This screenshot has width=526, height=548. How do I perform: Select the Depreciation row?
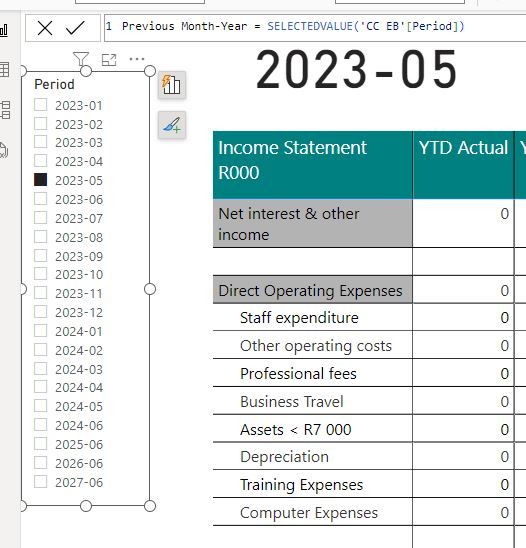click(x=312, y=456)
